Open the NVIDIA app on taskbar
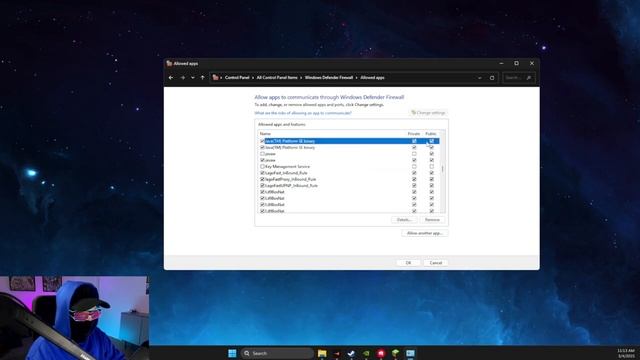The image size is (640, 360). (366, 353)
